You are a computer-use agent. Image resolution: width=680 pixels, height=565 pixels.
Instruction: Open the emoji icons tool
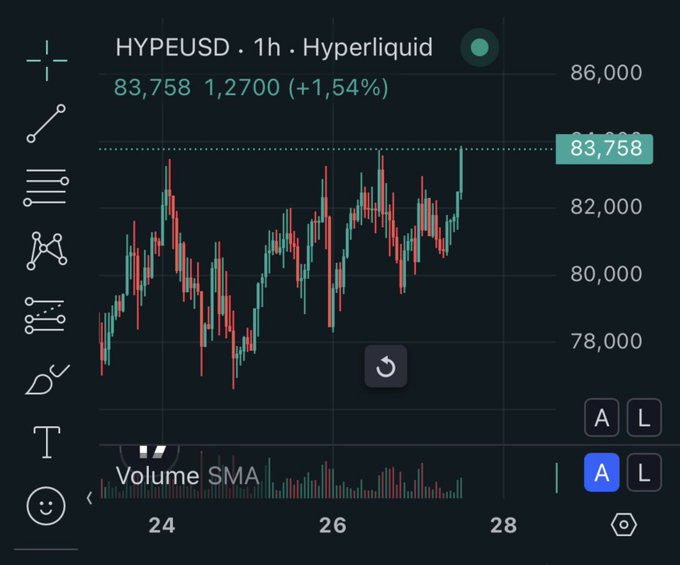click(46, 506)
